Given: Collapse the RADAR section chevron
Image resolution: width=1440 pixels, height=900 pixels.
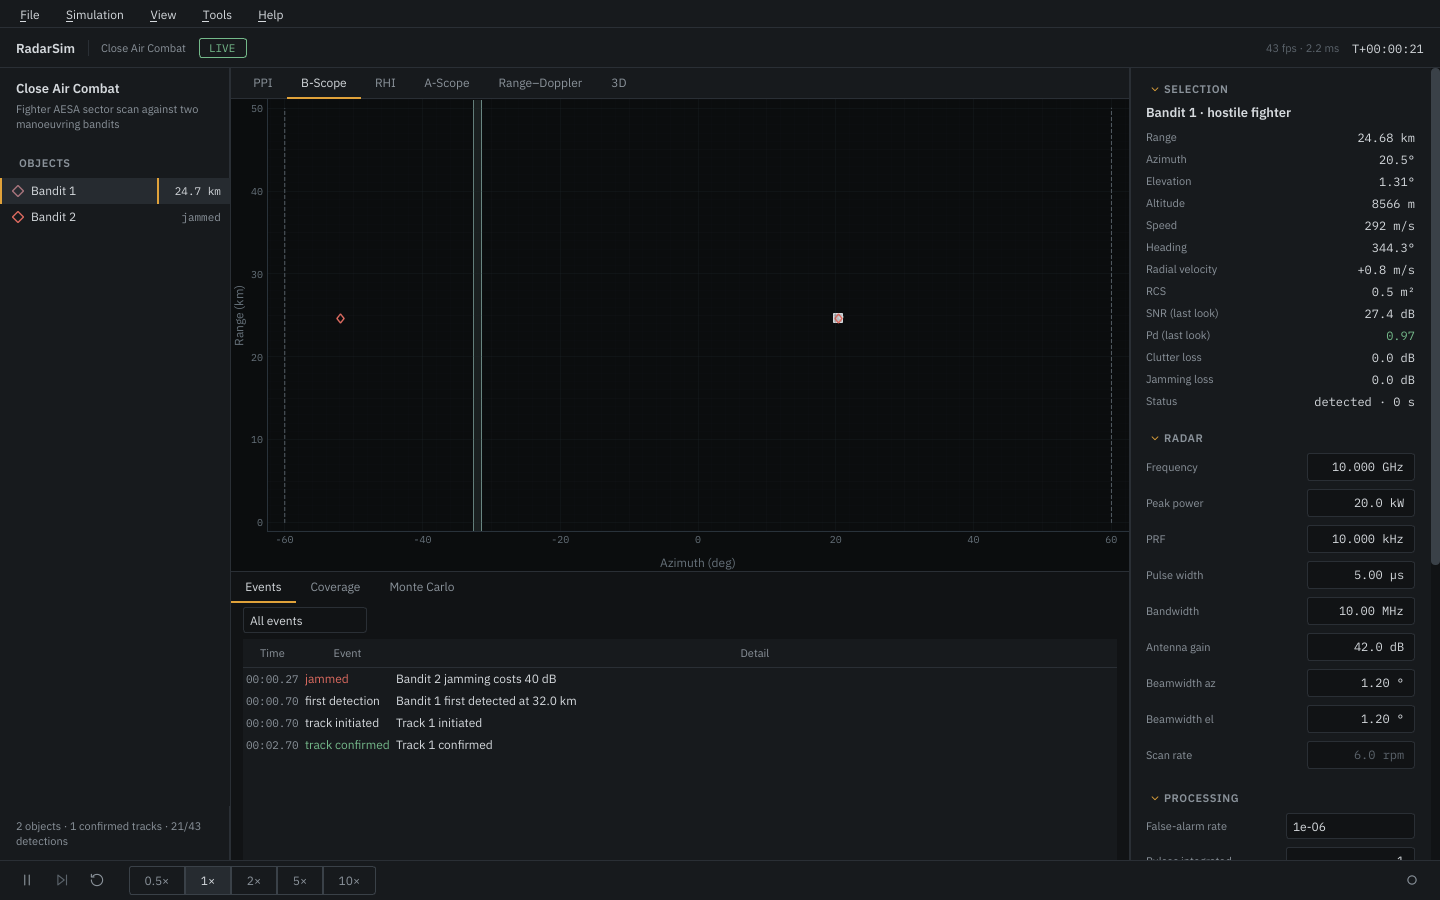Looking at the screenshot, I should [x=1155, y=438].
